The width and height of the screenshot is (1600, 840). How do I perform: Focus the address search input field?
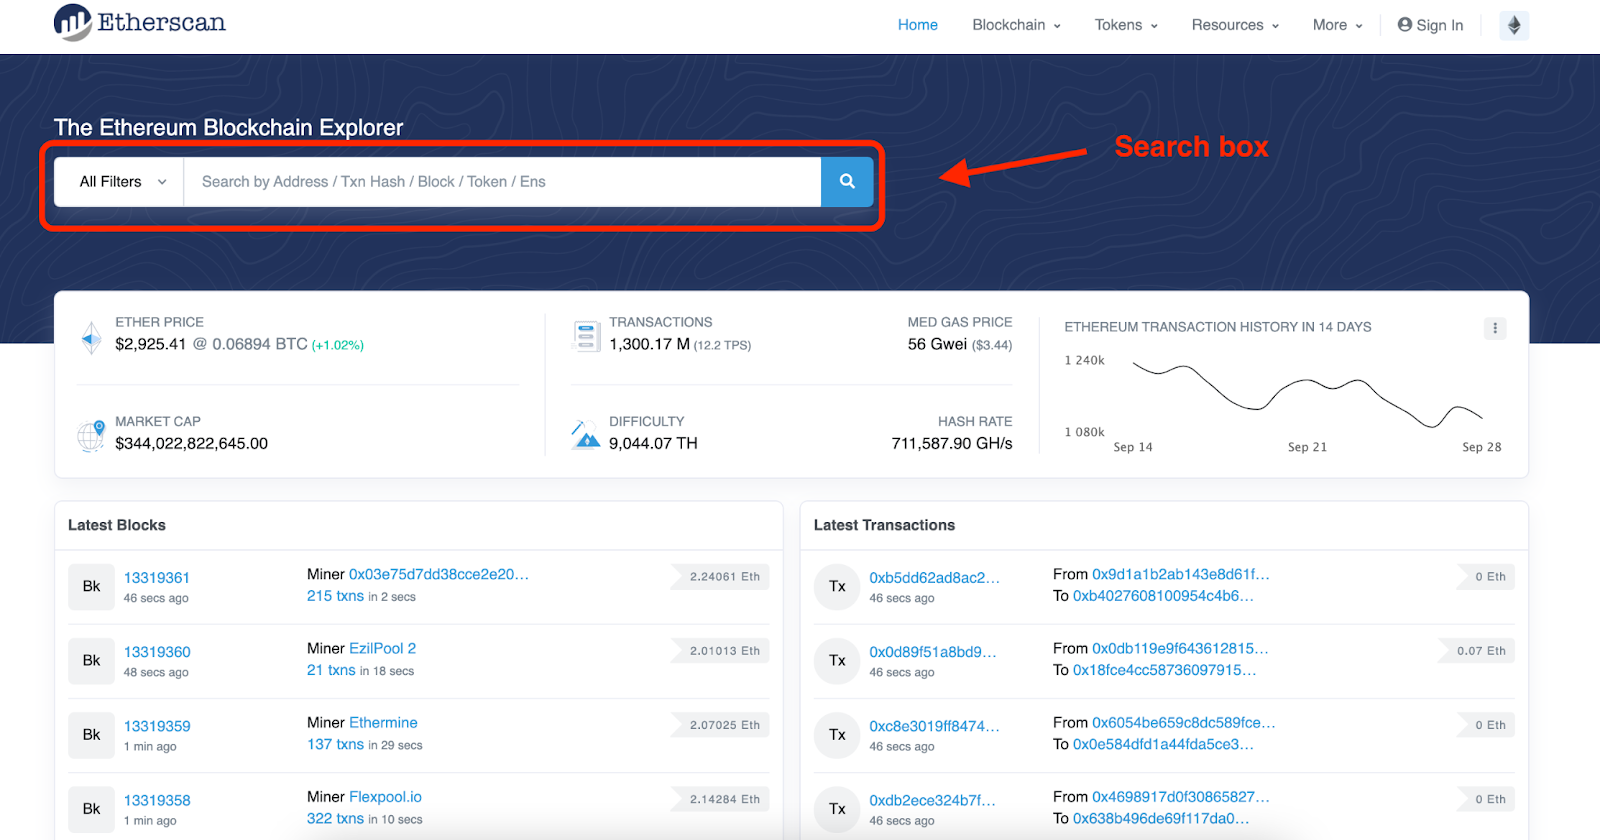(502, 182)
